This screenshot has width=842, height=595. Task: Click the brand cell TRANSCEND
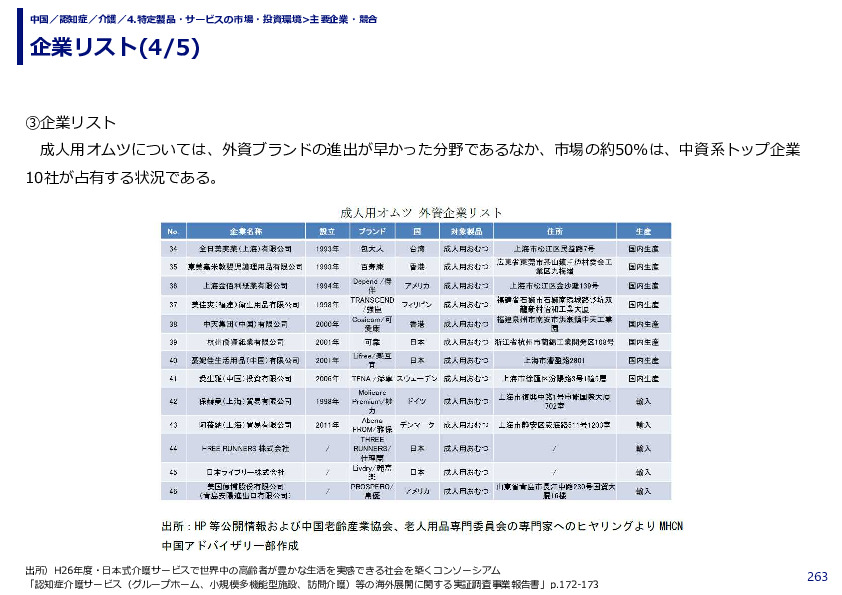point(372,304)
